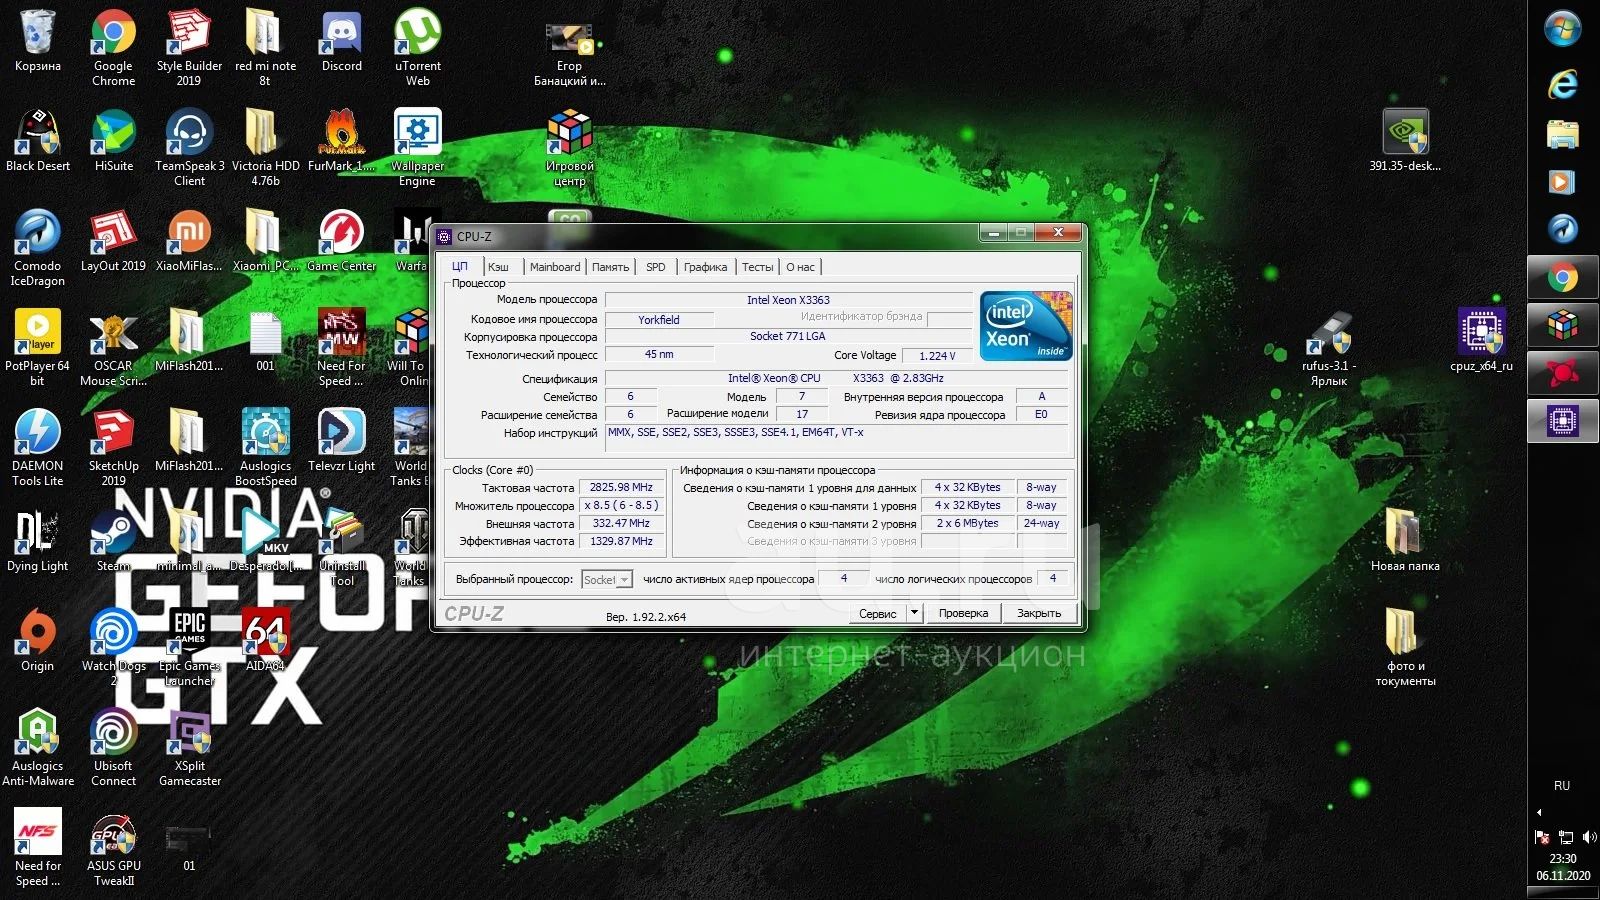Screen dimensions: 1600x900
Task: Open the Сервис dropdown arrow
Action: coord(914,613)
